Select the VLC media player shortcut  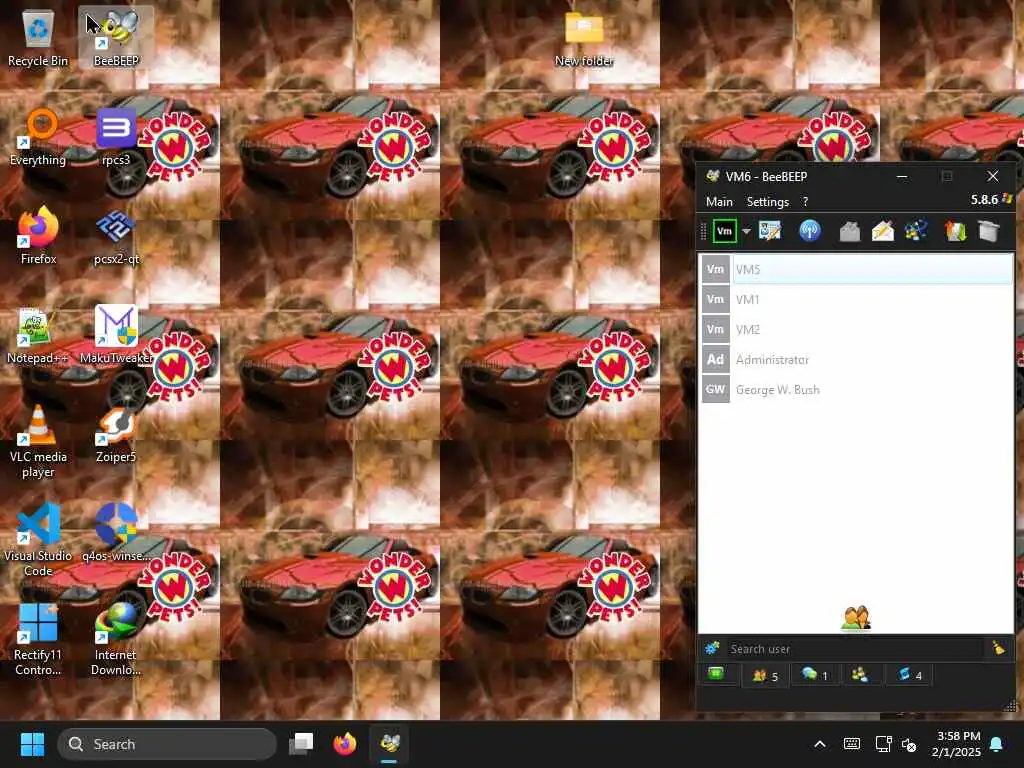[38, 441]
